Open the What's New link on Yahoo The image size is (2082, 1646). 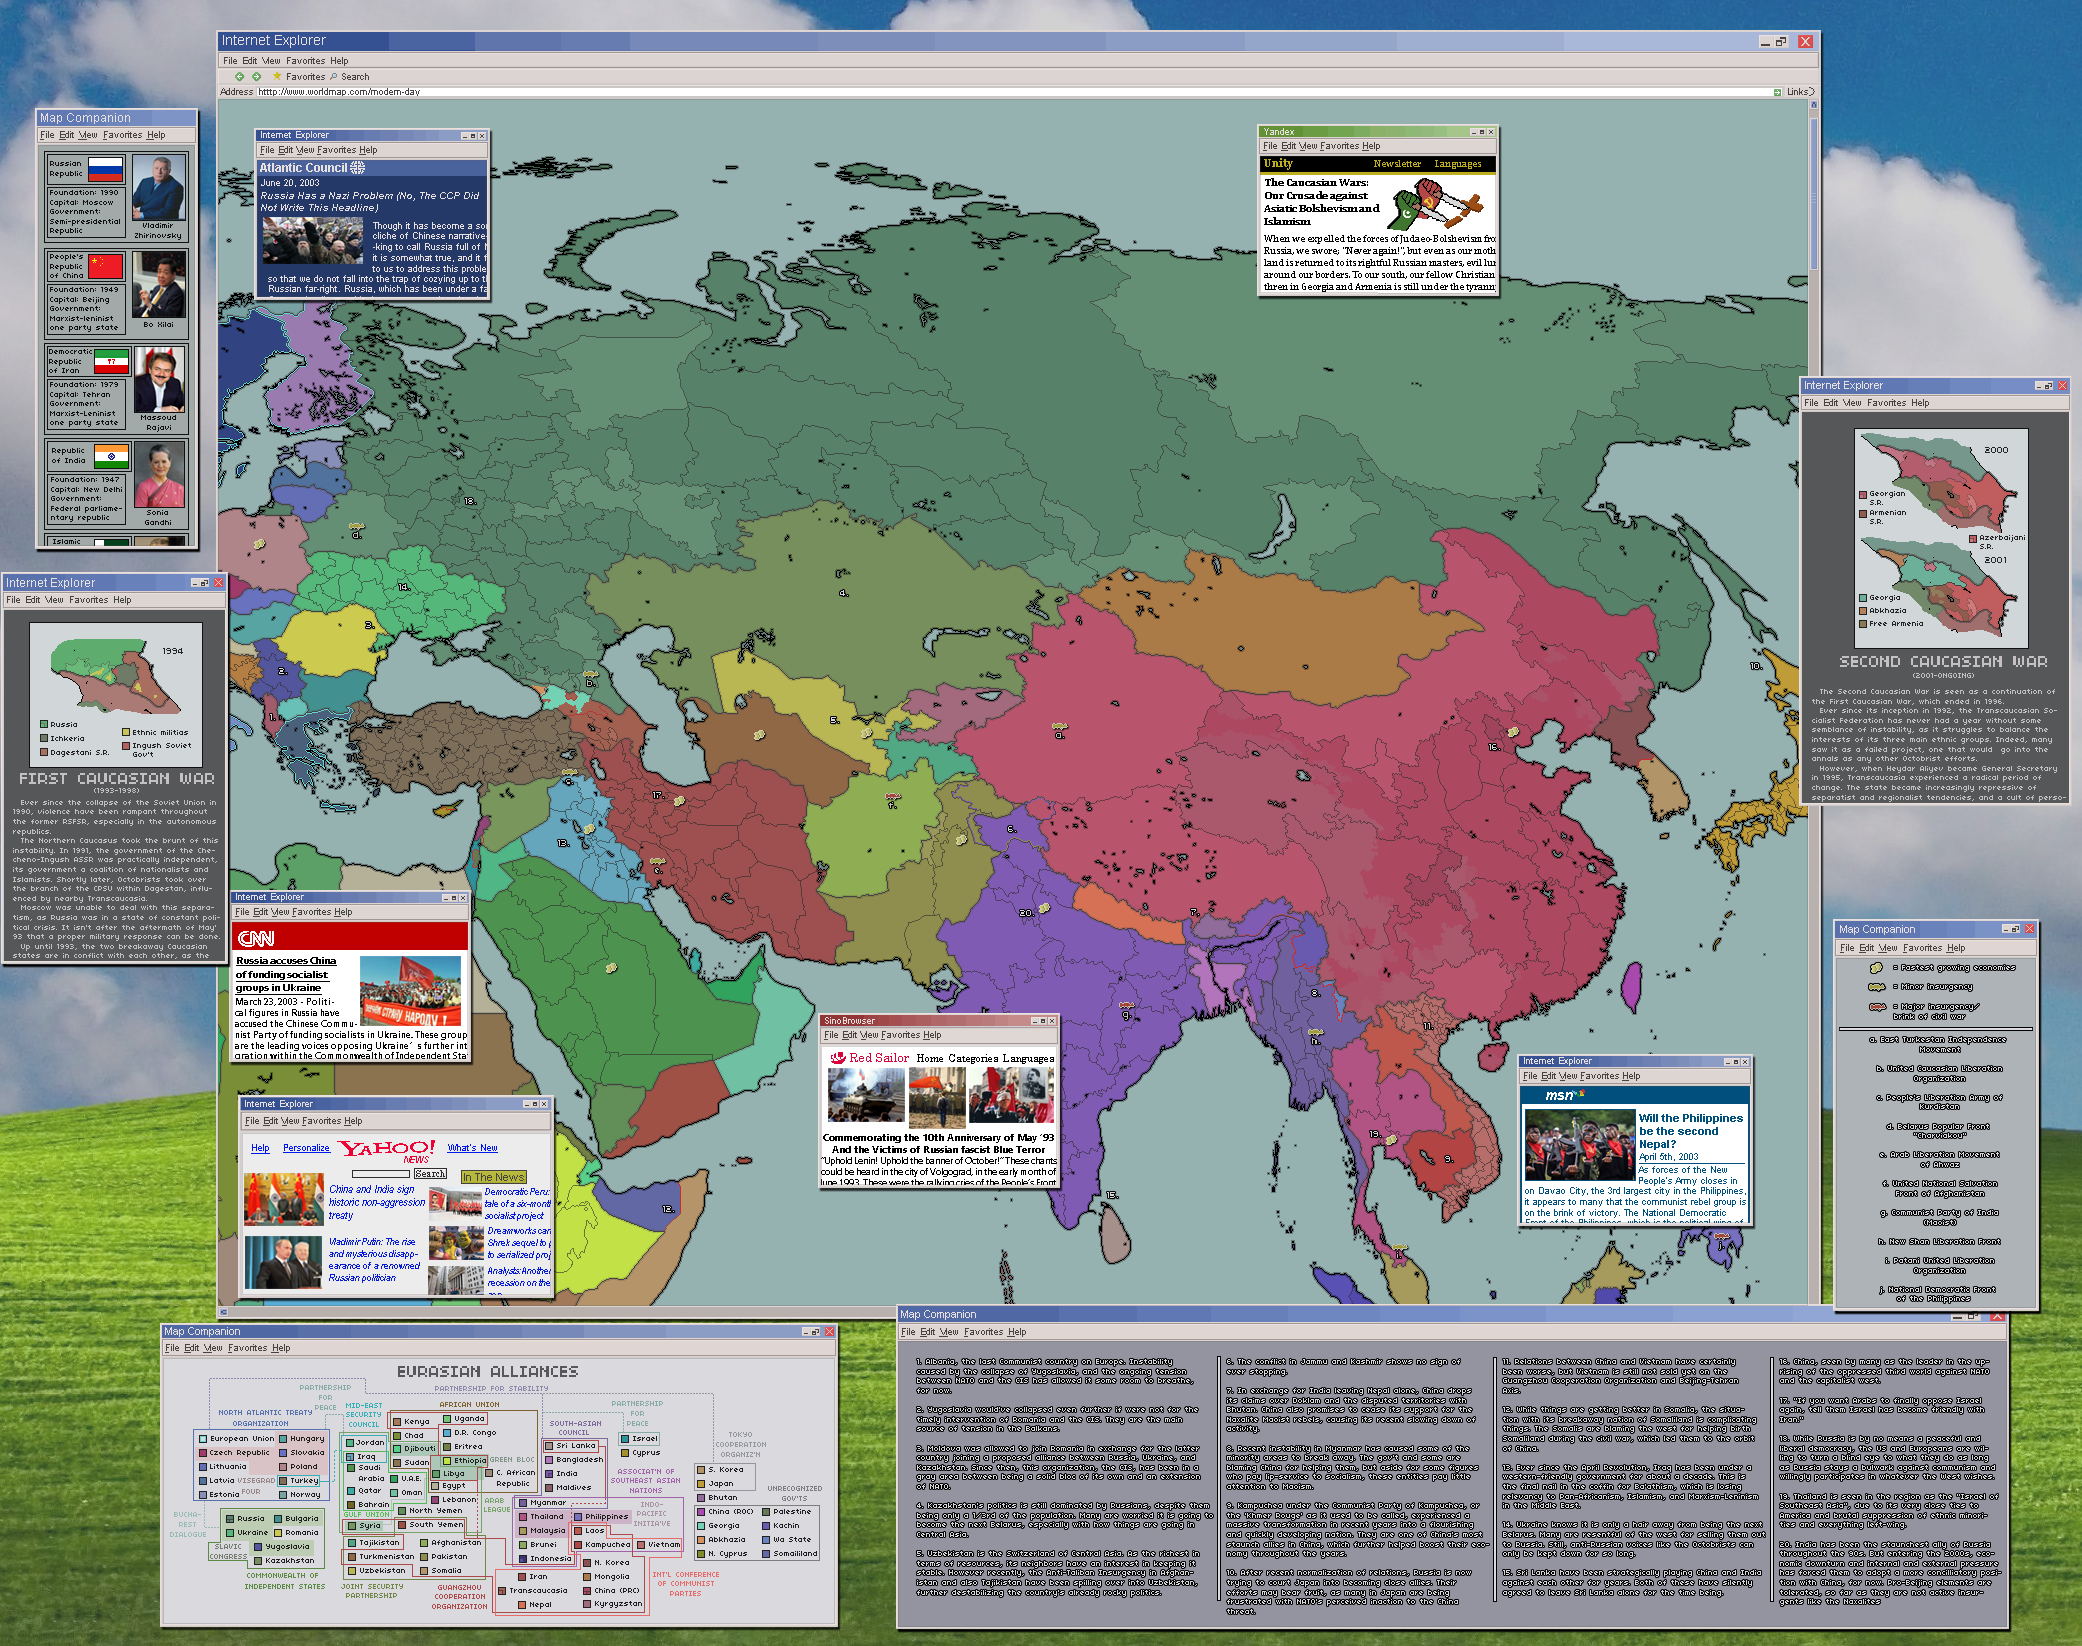point(472,1148)
